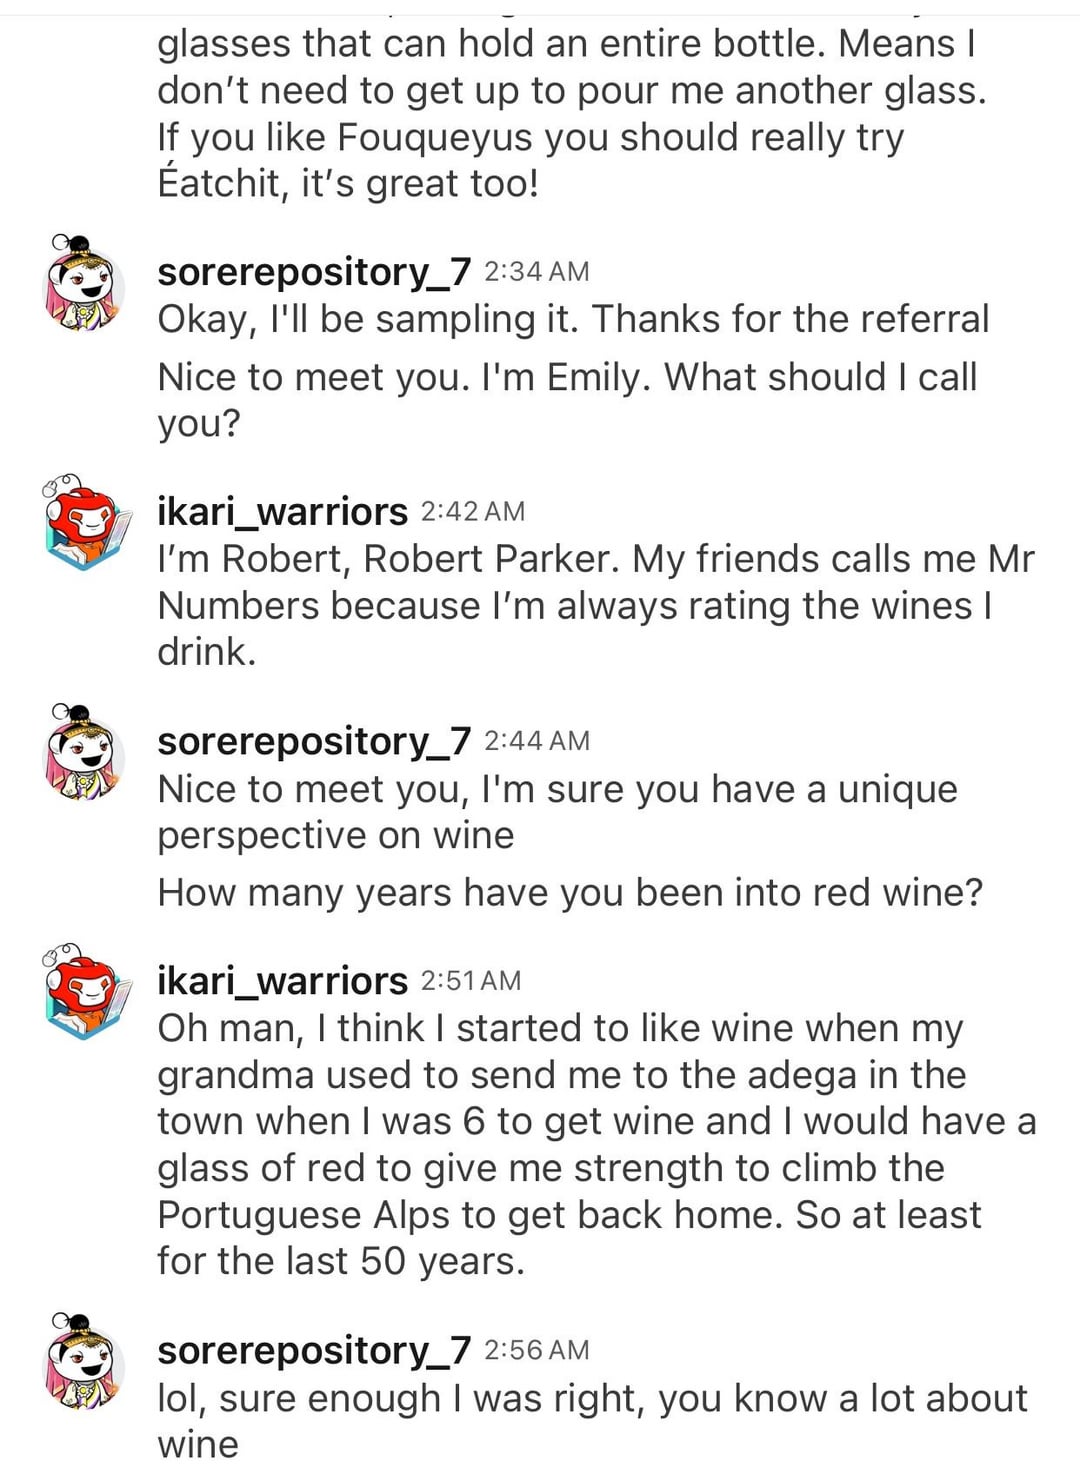
Task: Tap the sorerepository_7 username at 2:44 AM
Action: 314,741
